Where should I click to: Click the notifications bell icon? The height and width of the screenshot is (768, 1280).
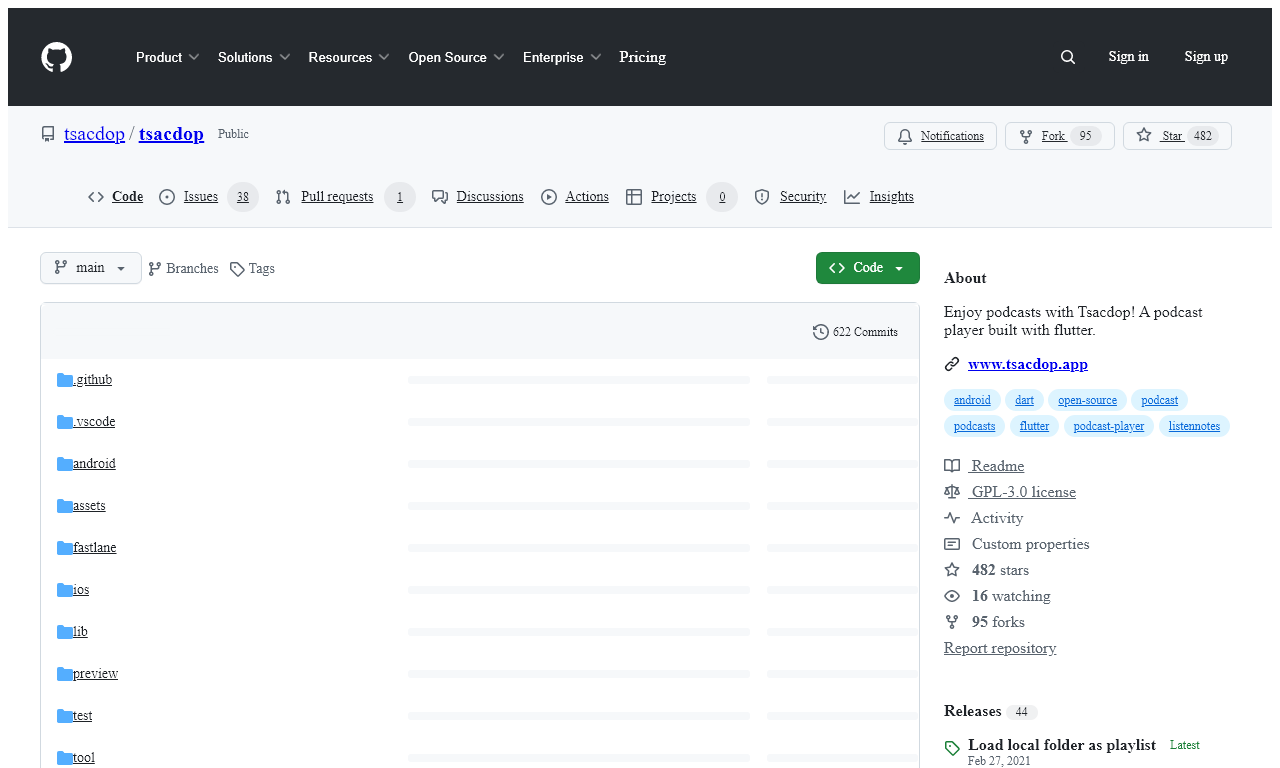pyautogui.click(x=905, y=136)
